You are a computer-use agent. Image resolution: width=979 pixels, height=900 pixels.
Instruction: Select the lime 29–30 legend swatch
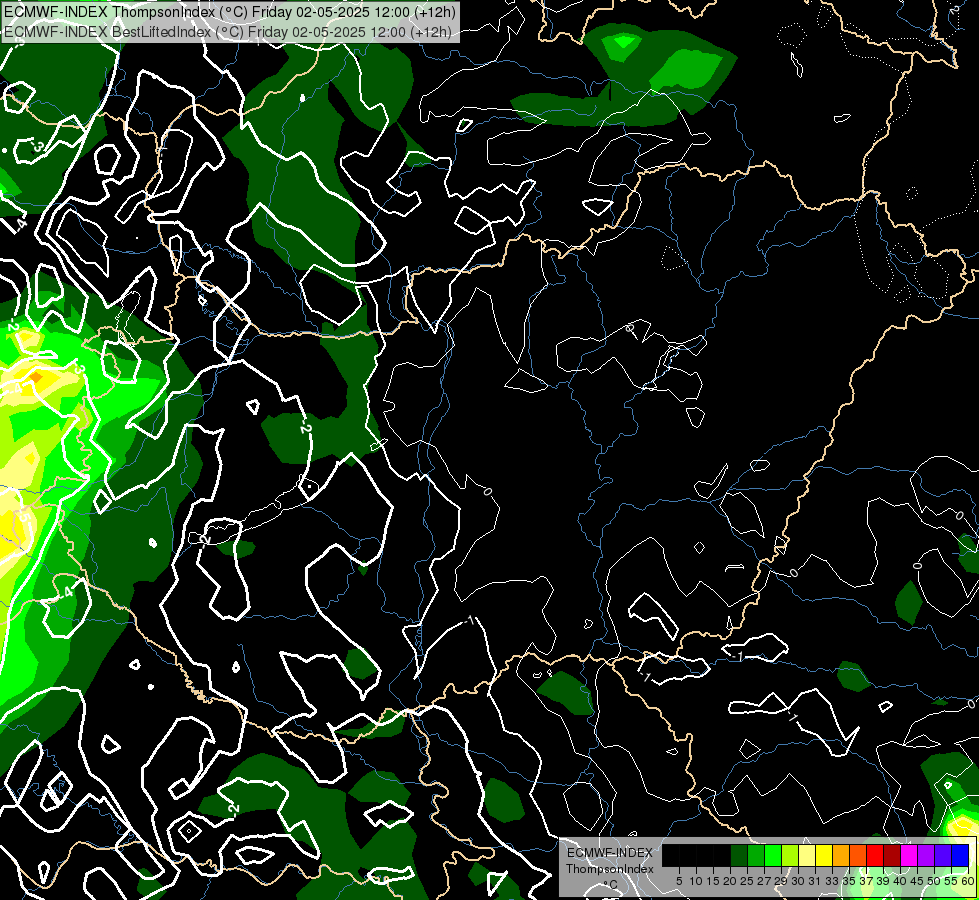tap(790, 855)
